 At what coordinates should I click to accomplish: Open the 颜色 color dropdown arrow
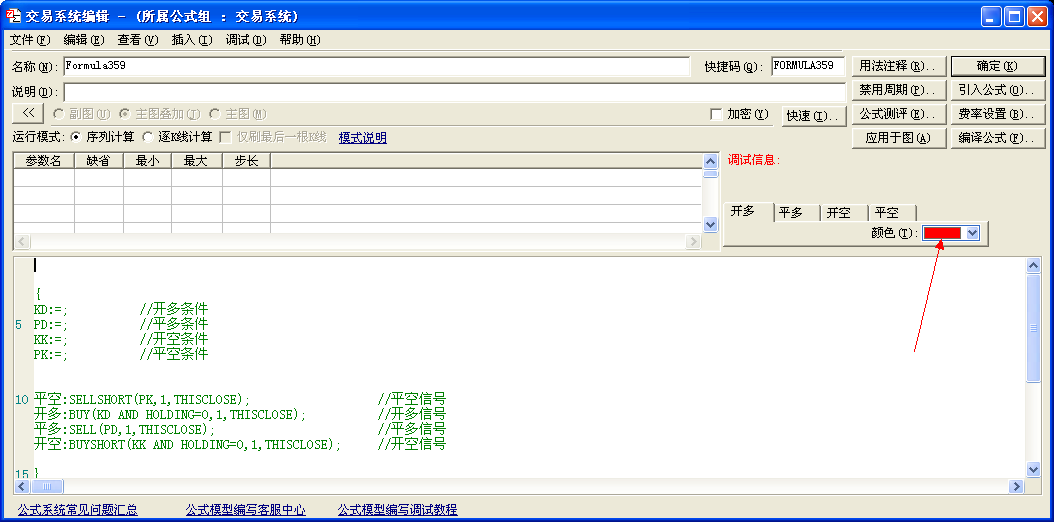pos(972,233)
